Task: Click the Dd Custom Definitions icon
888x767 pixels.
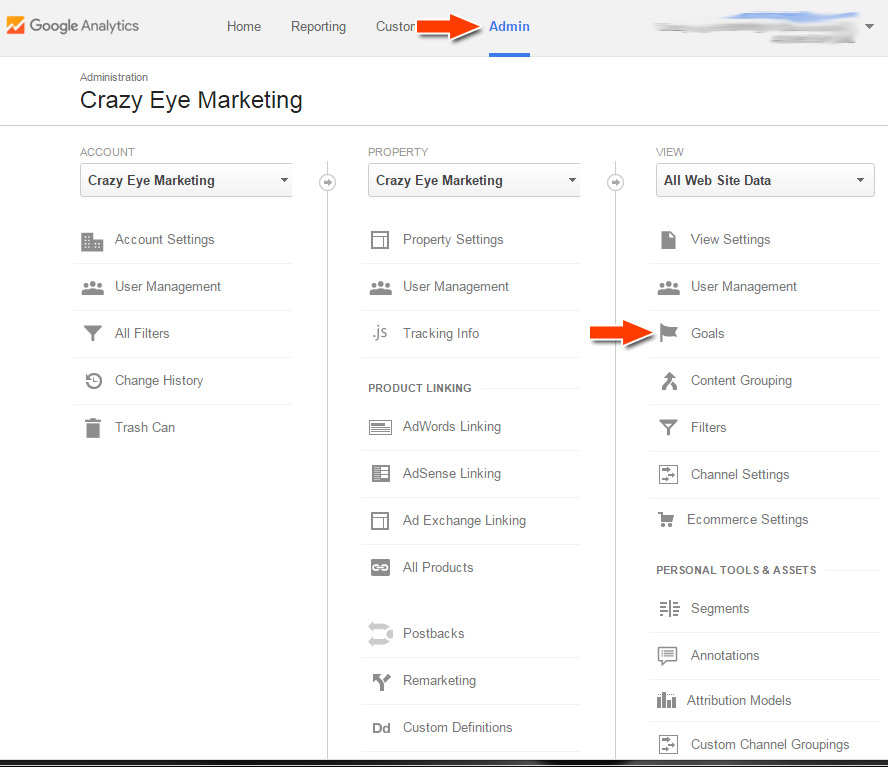Action: pyautogui.click(x=381, y=728)
